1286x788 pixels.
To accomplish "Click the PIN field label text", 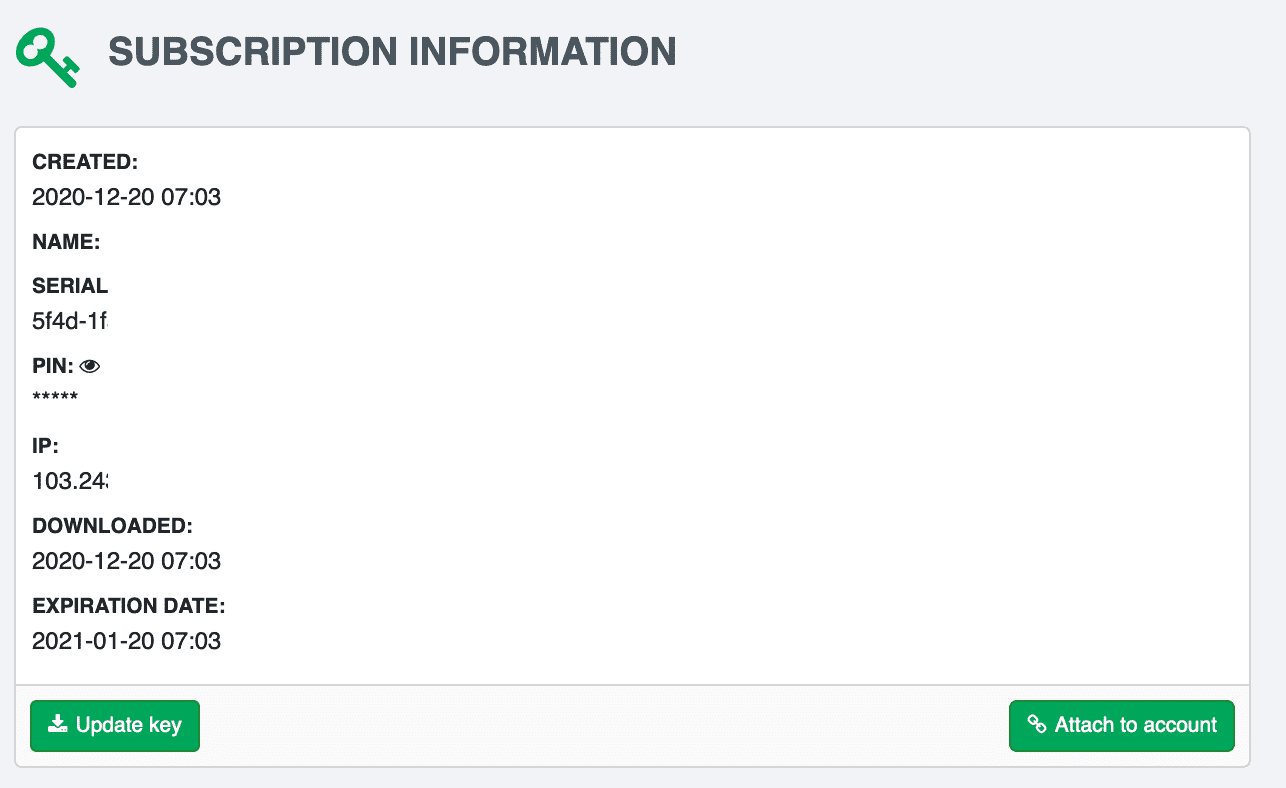I will coord(53,367).
